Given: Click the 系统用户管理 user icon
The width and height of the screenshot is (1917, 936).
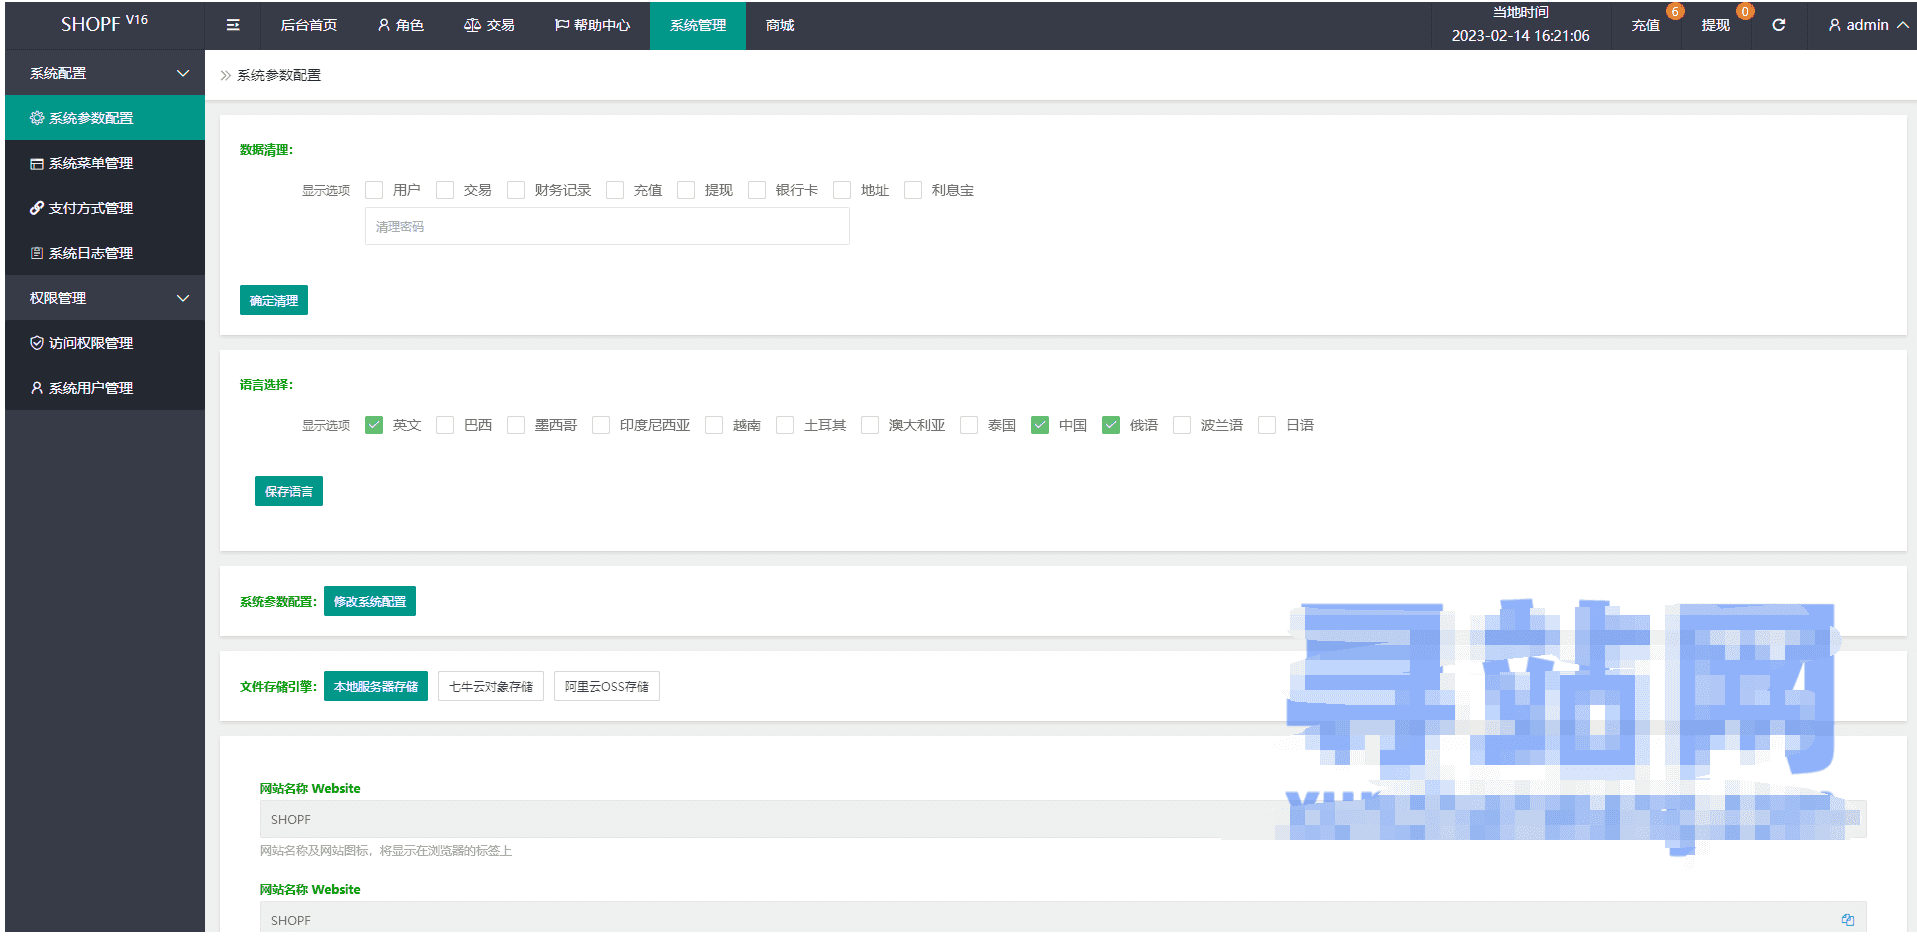Looking at the screenshot, I should 37,388.
